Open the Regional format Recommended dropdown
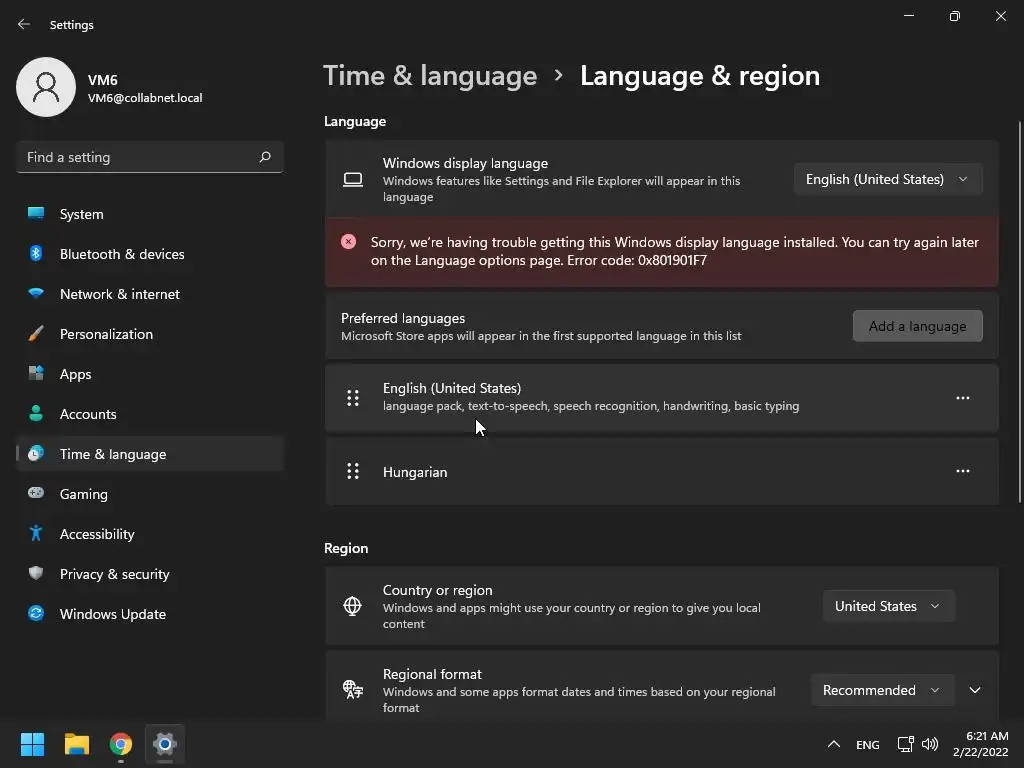 point(882,690)
